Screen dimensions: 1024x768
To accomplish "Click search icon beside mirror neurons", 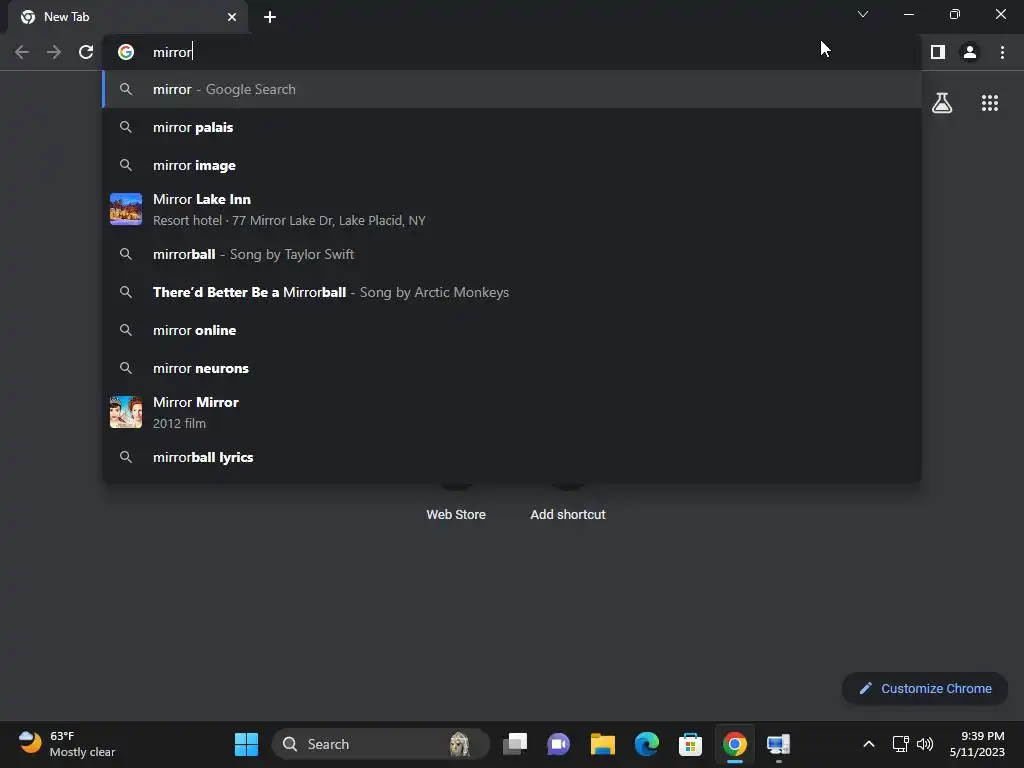I will 126,368.
